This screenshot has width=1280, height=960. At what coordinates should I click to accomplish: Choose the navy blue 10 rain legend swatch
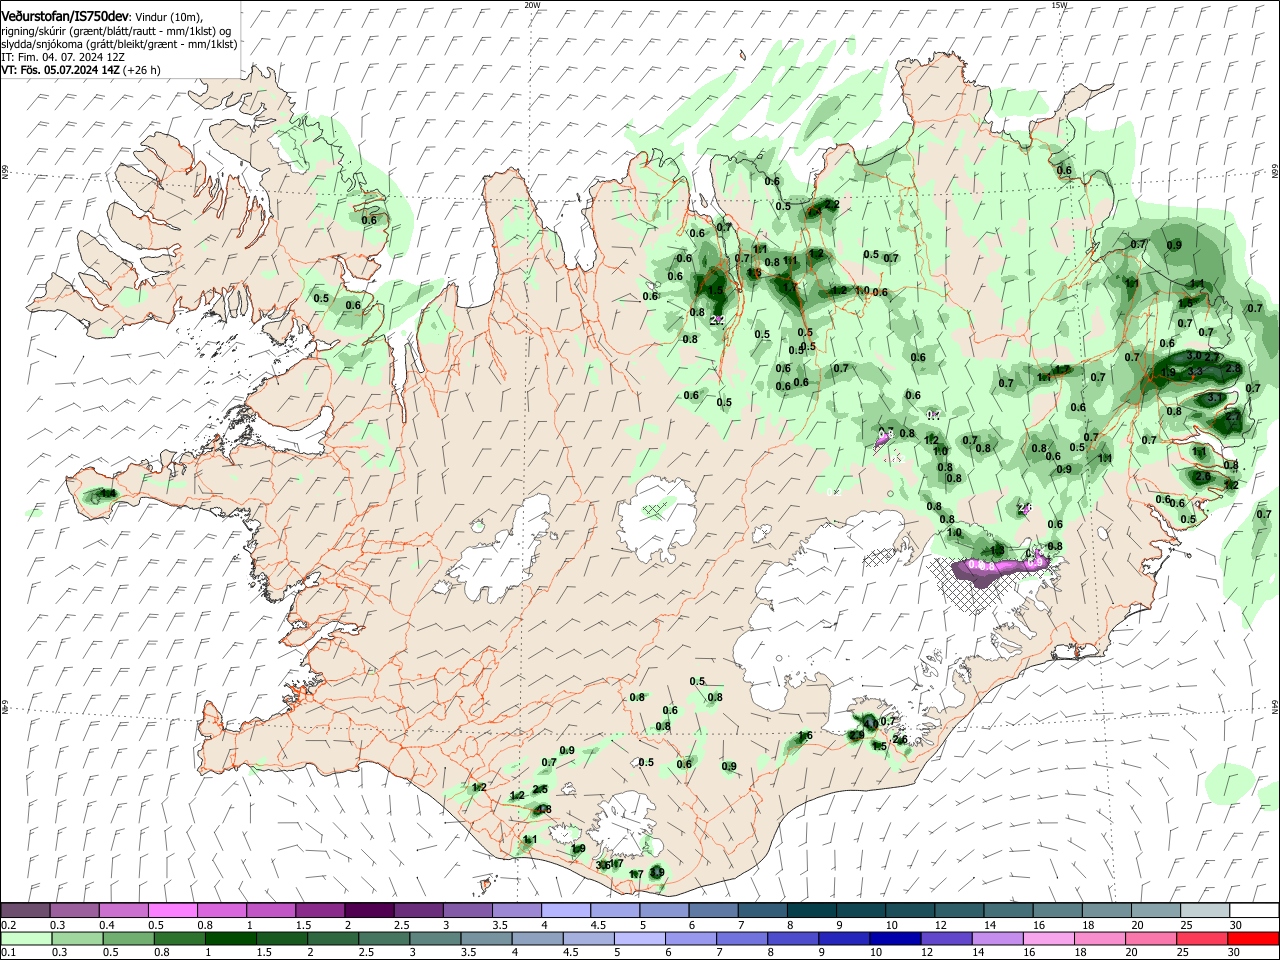click(x=894, y=938)
